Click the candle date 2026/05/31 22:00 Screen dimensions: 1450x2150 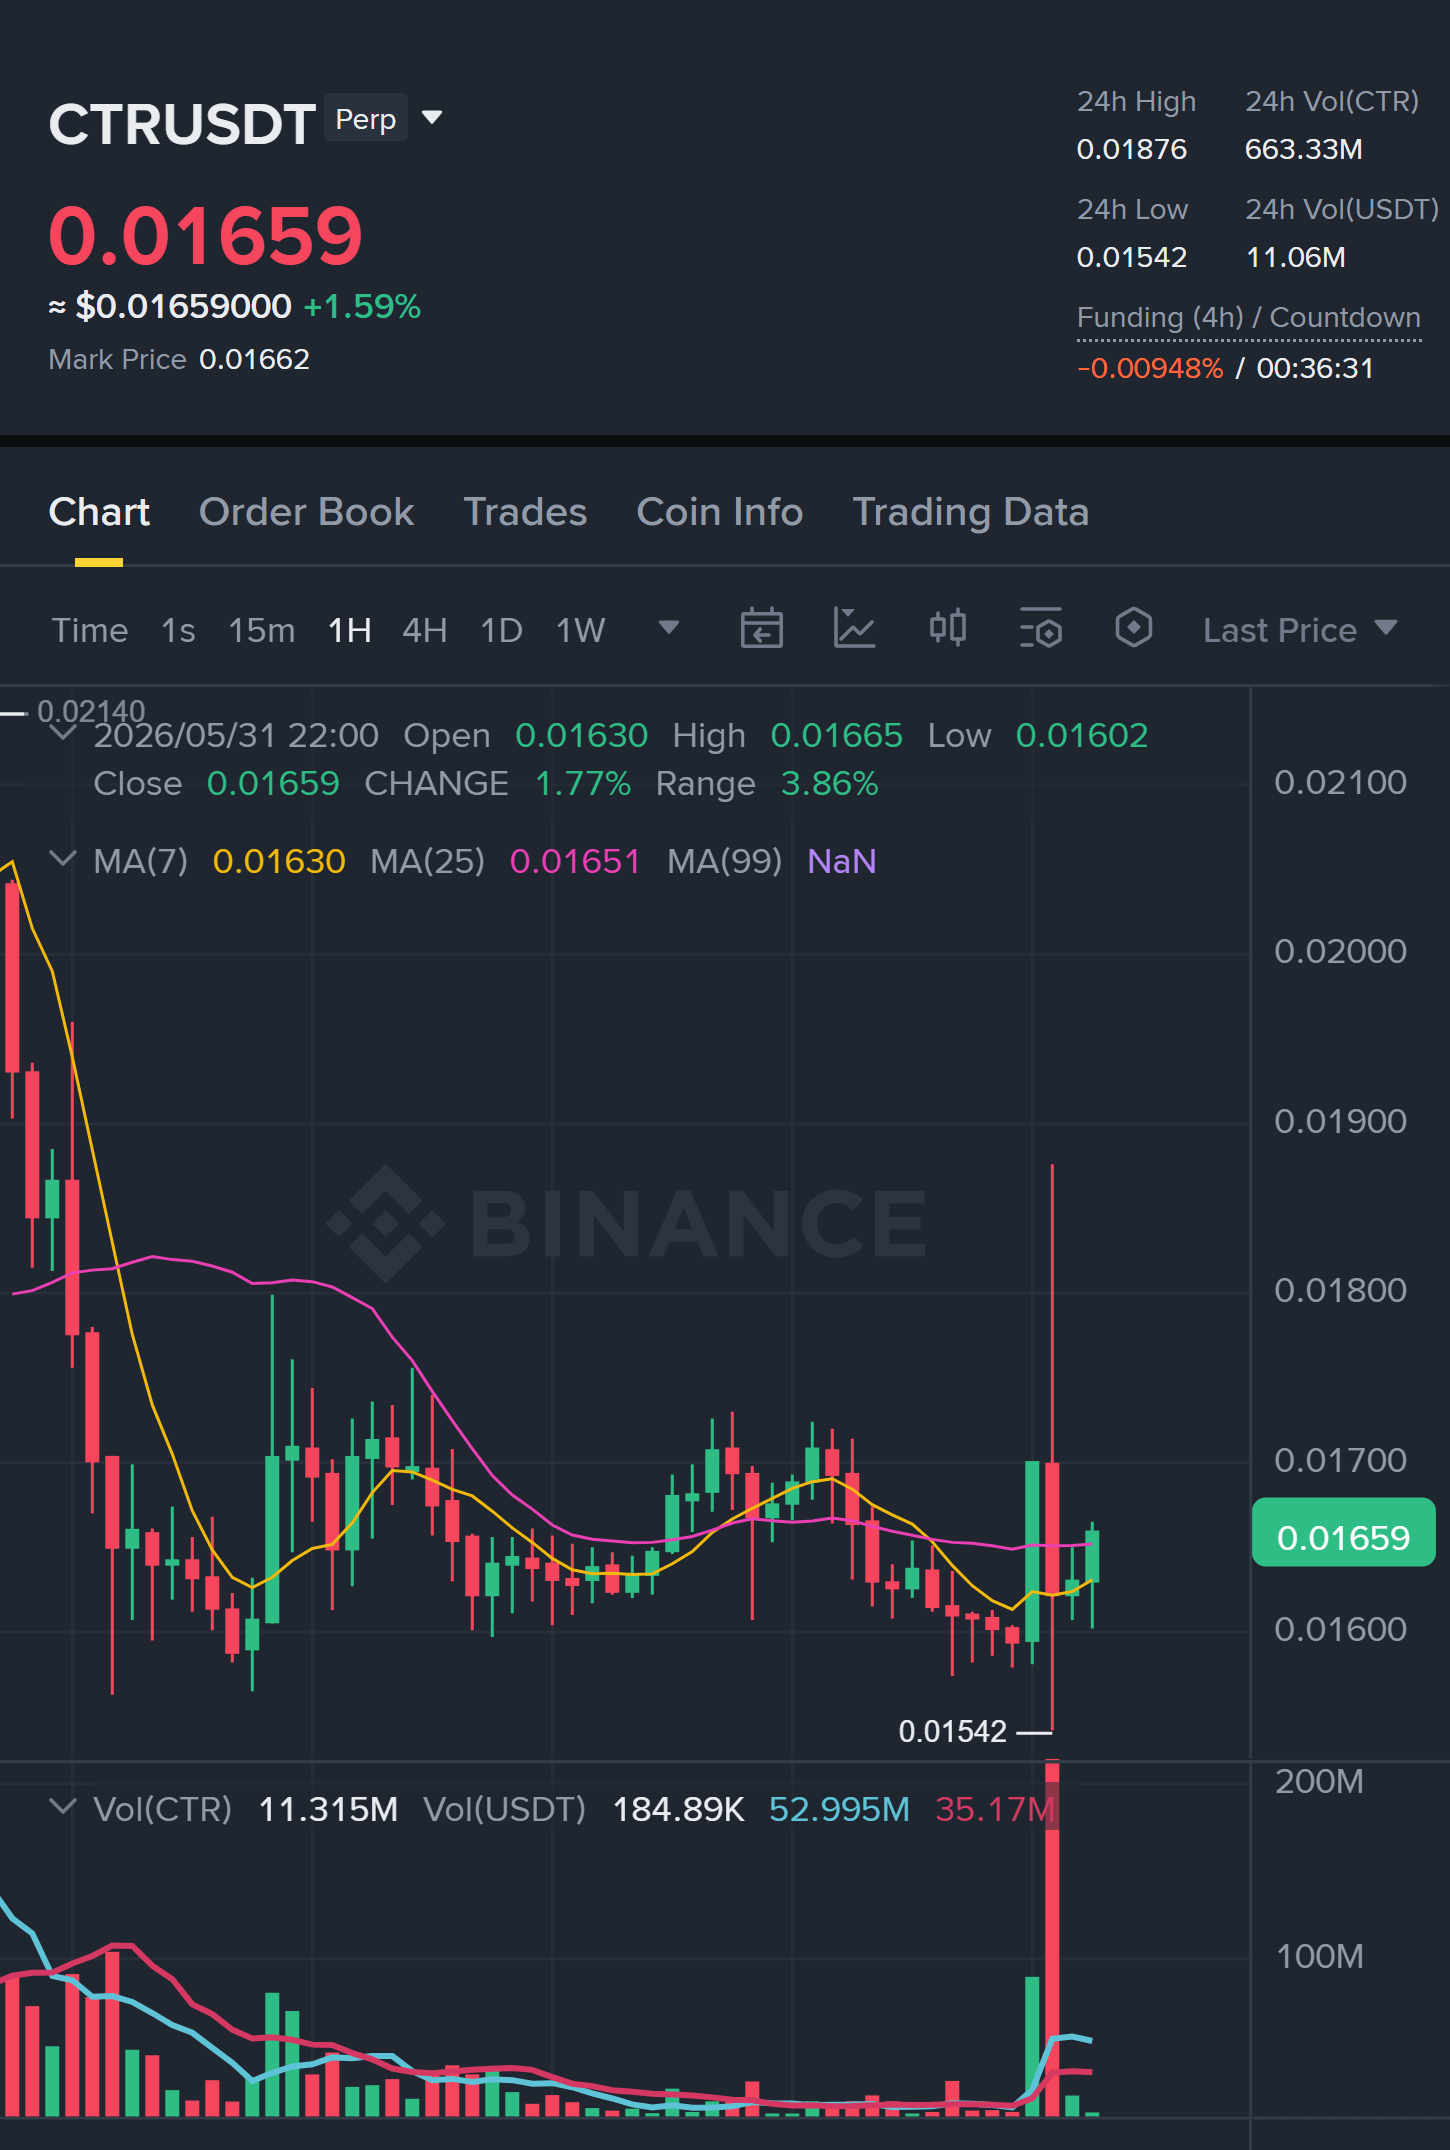(x=236, y=735)
